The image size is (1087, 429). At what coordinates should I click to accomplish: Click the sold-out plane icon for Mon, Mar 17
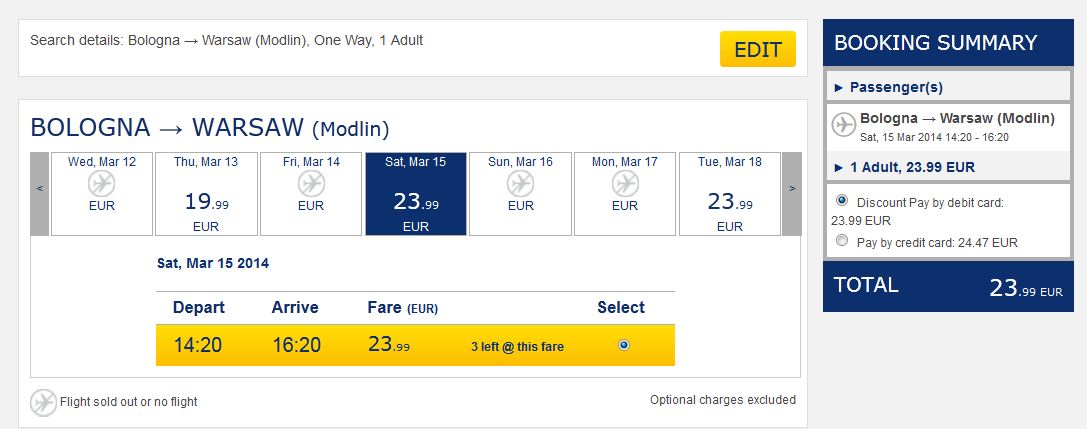(625, 184)
